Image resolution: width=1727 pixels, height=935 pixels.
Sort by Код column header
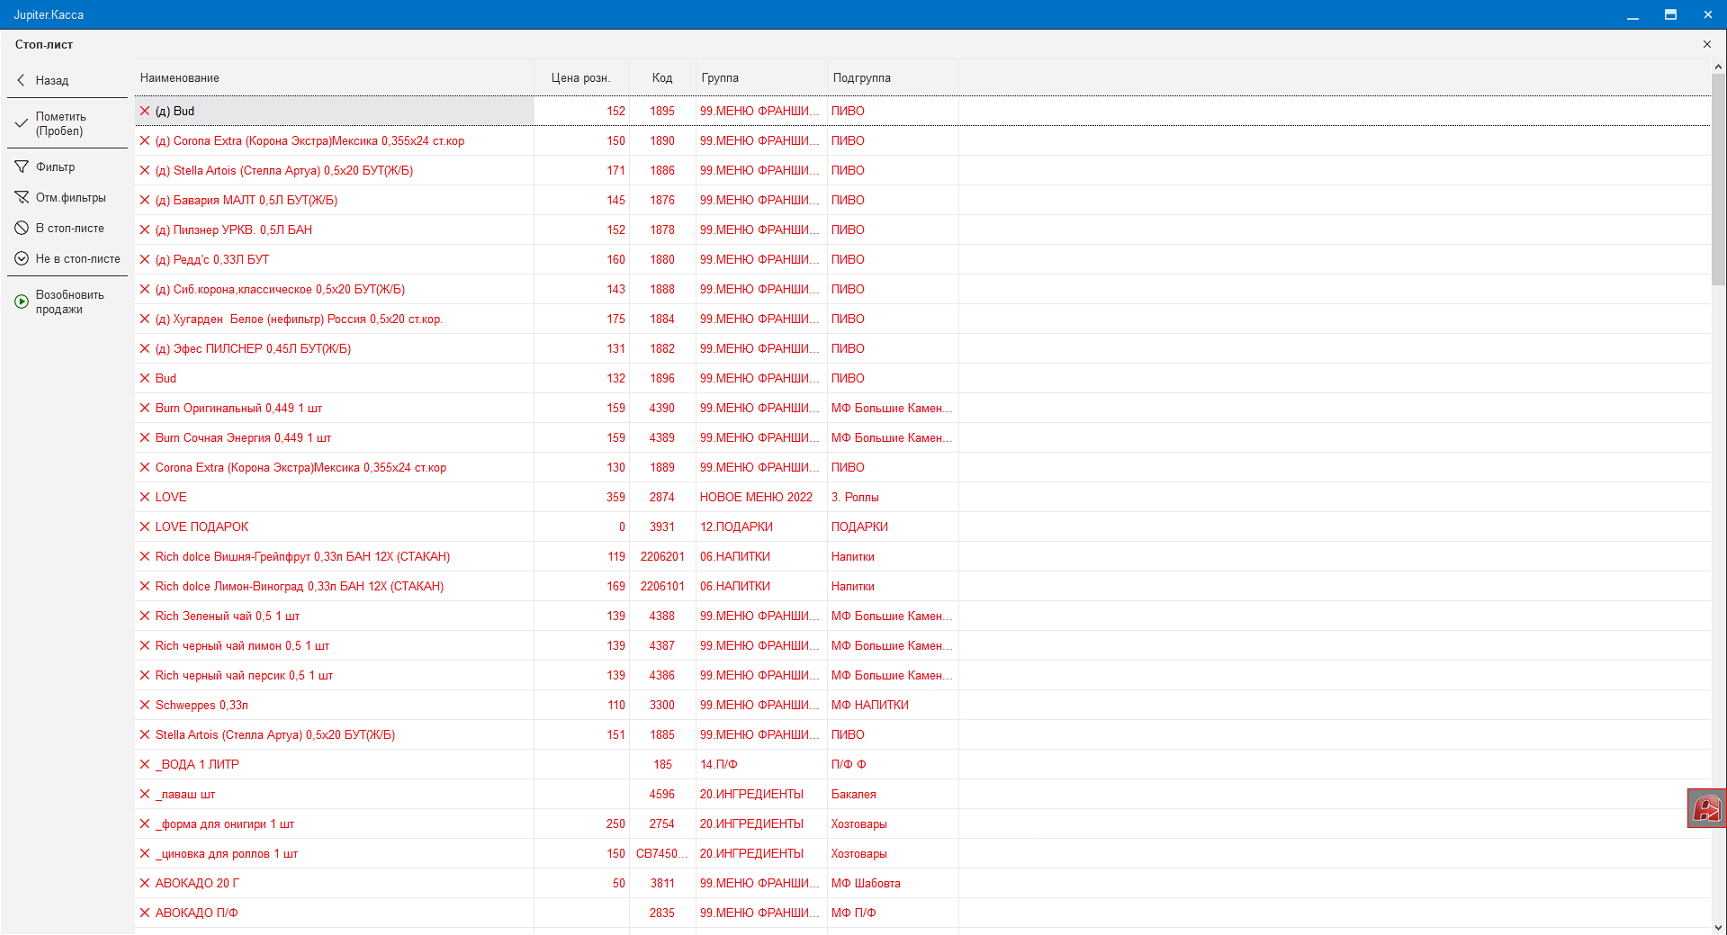662,78
